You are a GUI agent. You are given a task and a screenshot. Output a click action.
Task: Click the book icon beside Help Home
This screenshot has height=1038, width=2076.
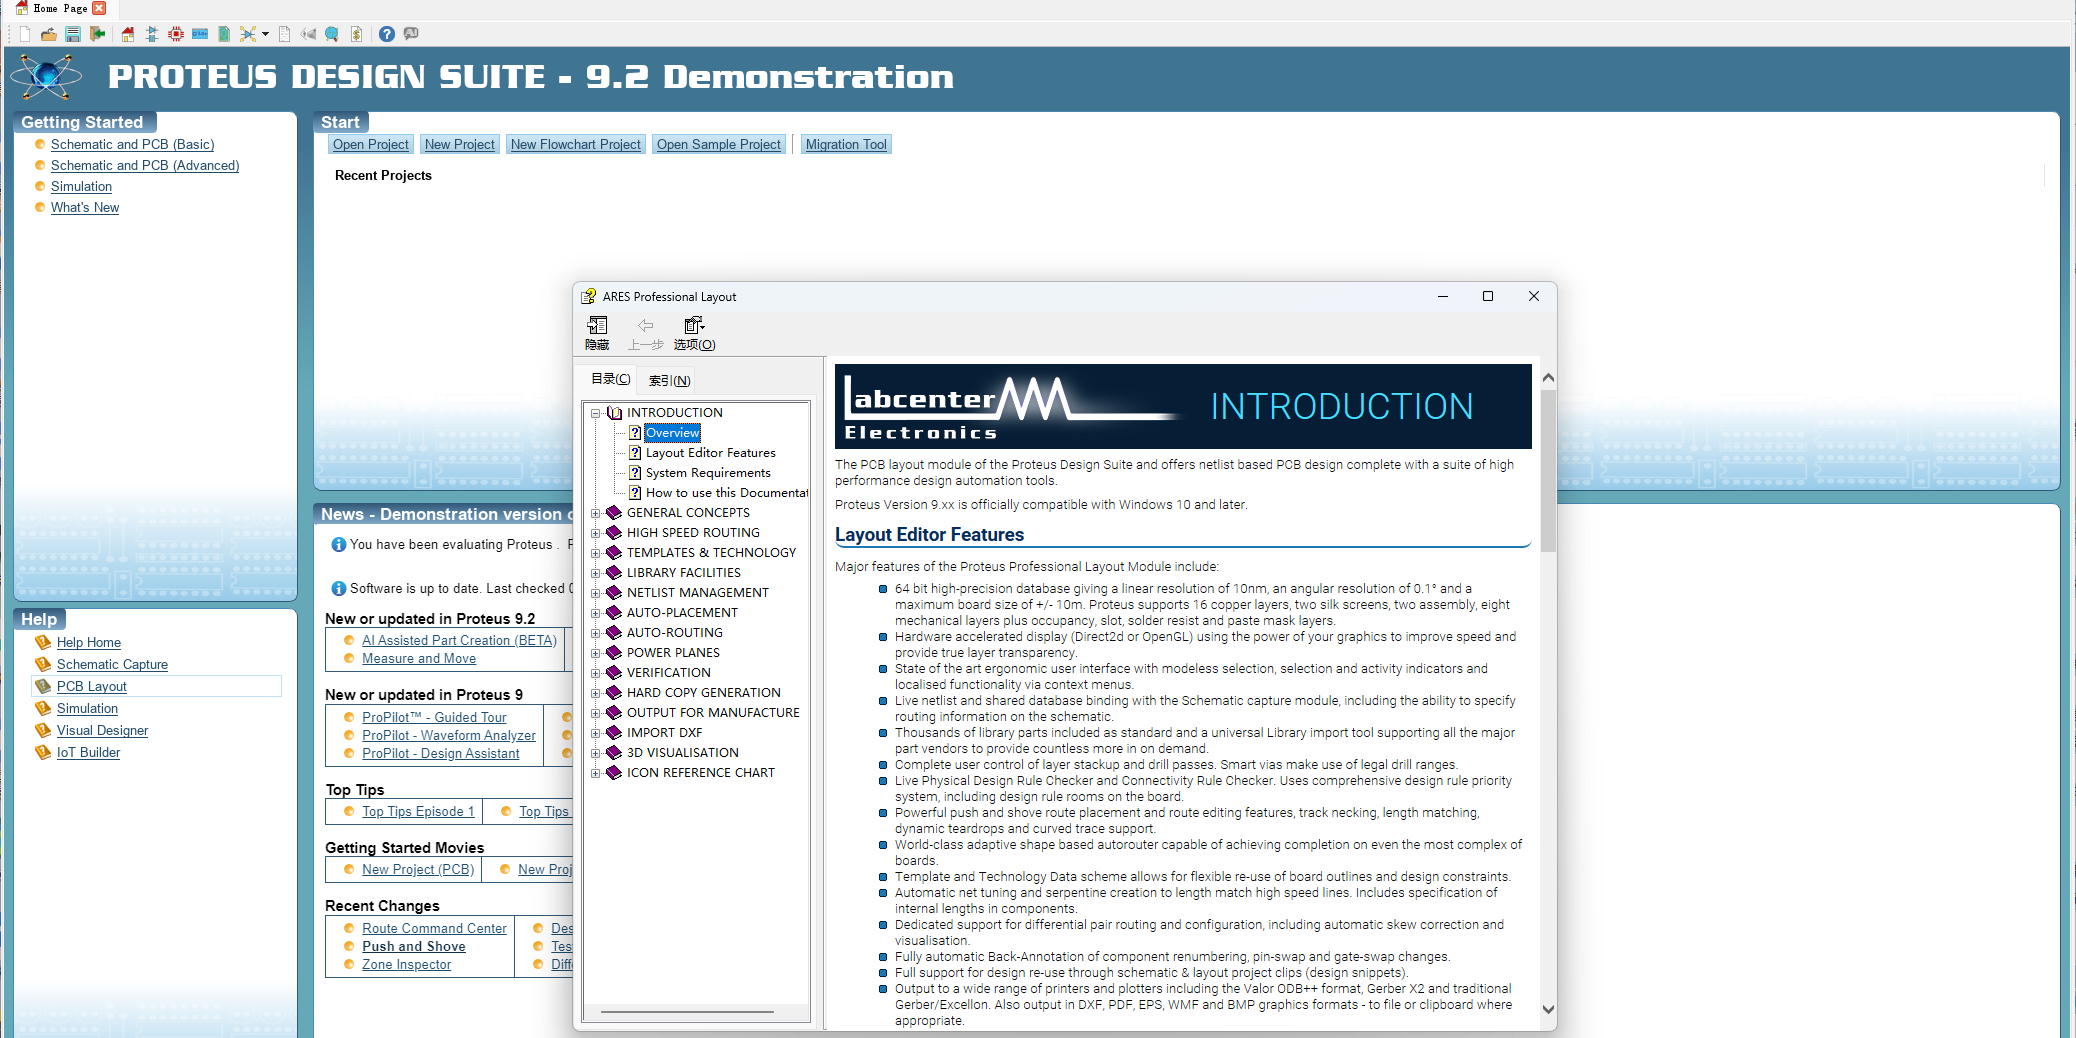pos(43,643)
